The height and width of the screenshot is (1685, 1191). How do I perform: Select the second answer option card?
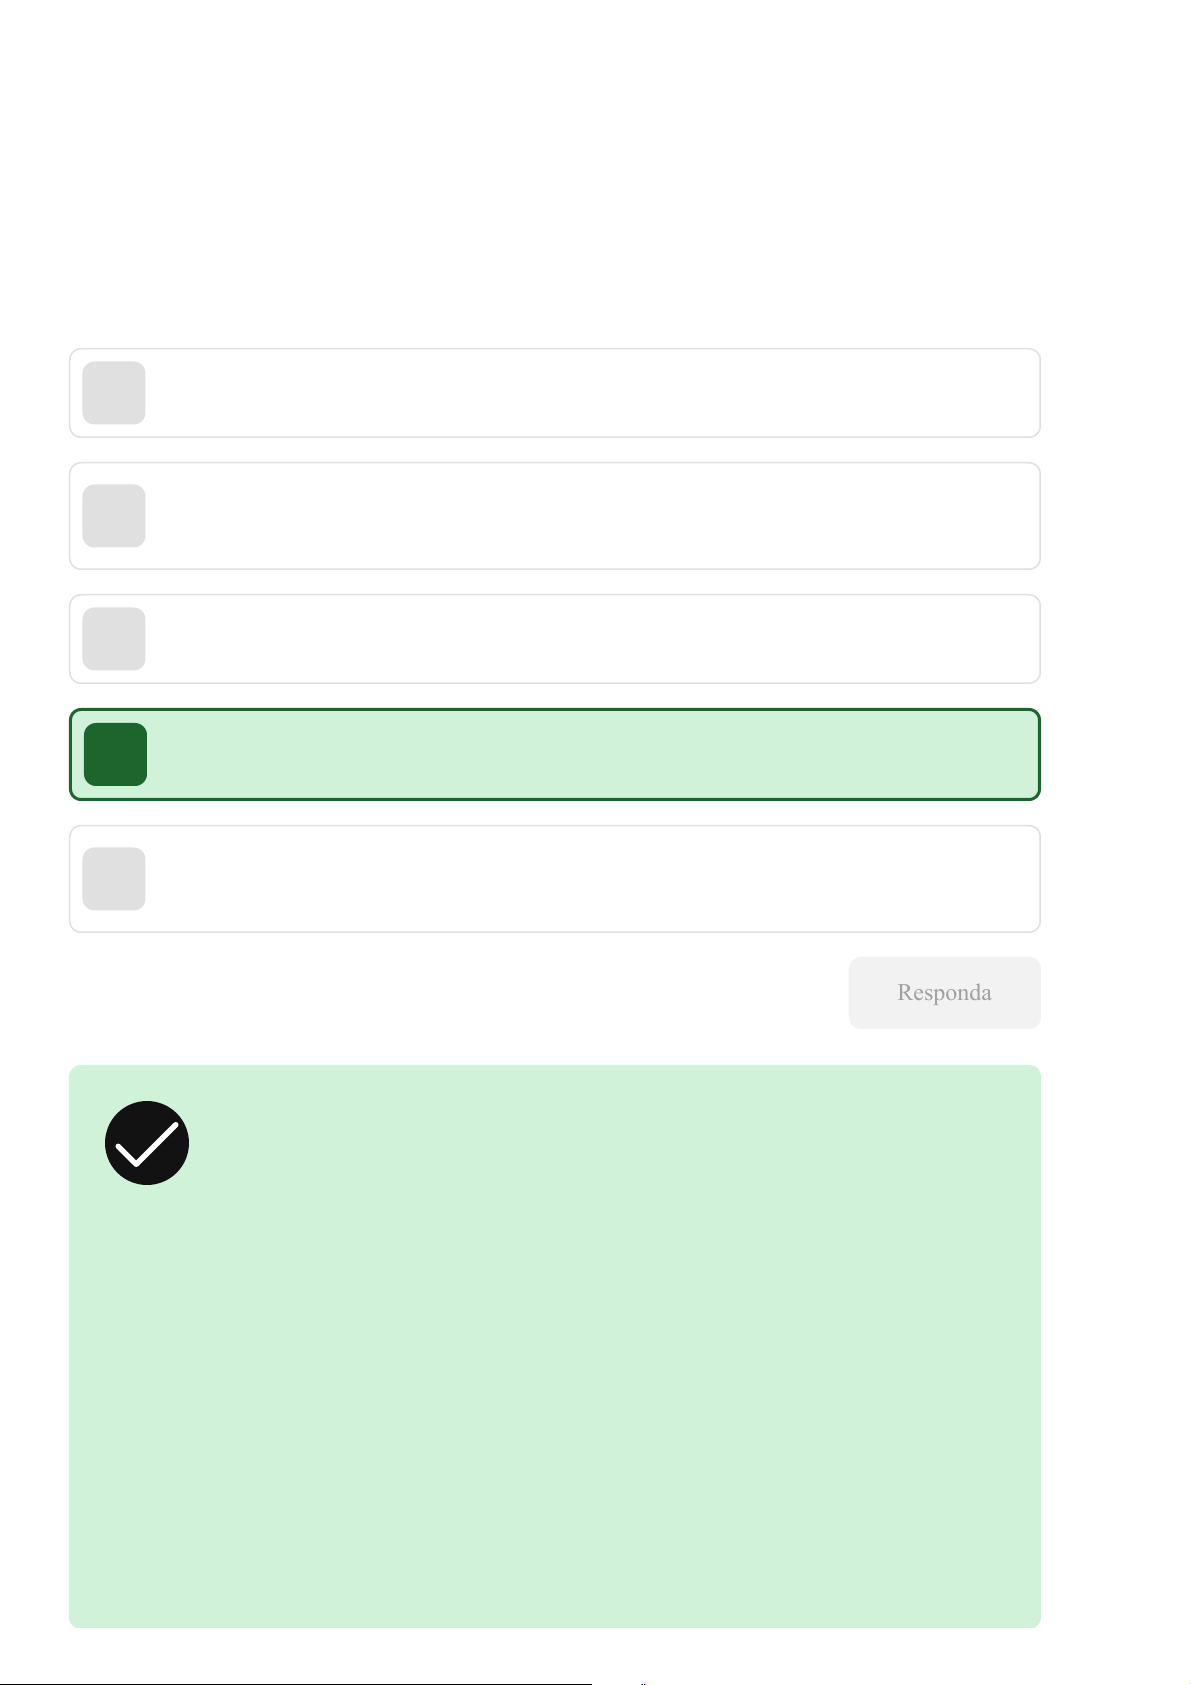point(590,516)
